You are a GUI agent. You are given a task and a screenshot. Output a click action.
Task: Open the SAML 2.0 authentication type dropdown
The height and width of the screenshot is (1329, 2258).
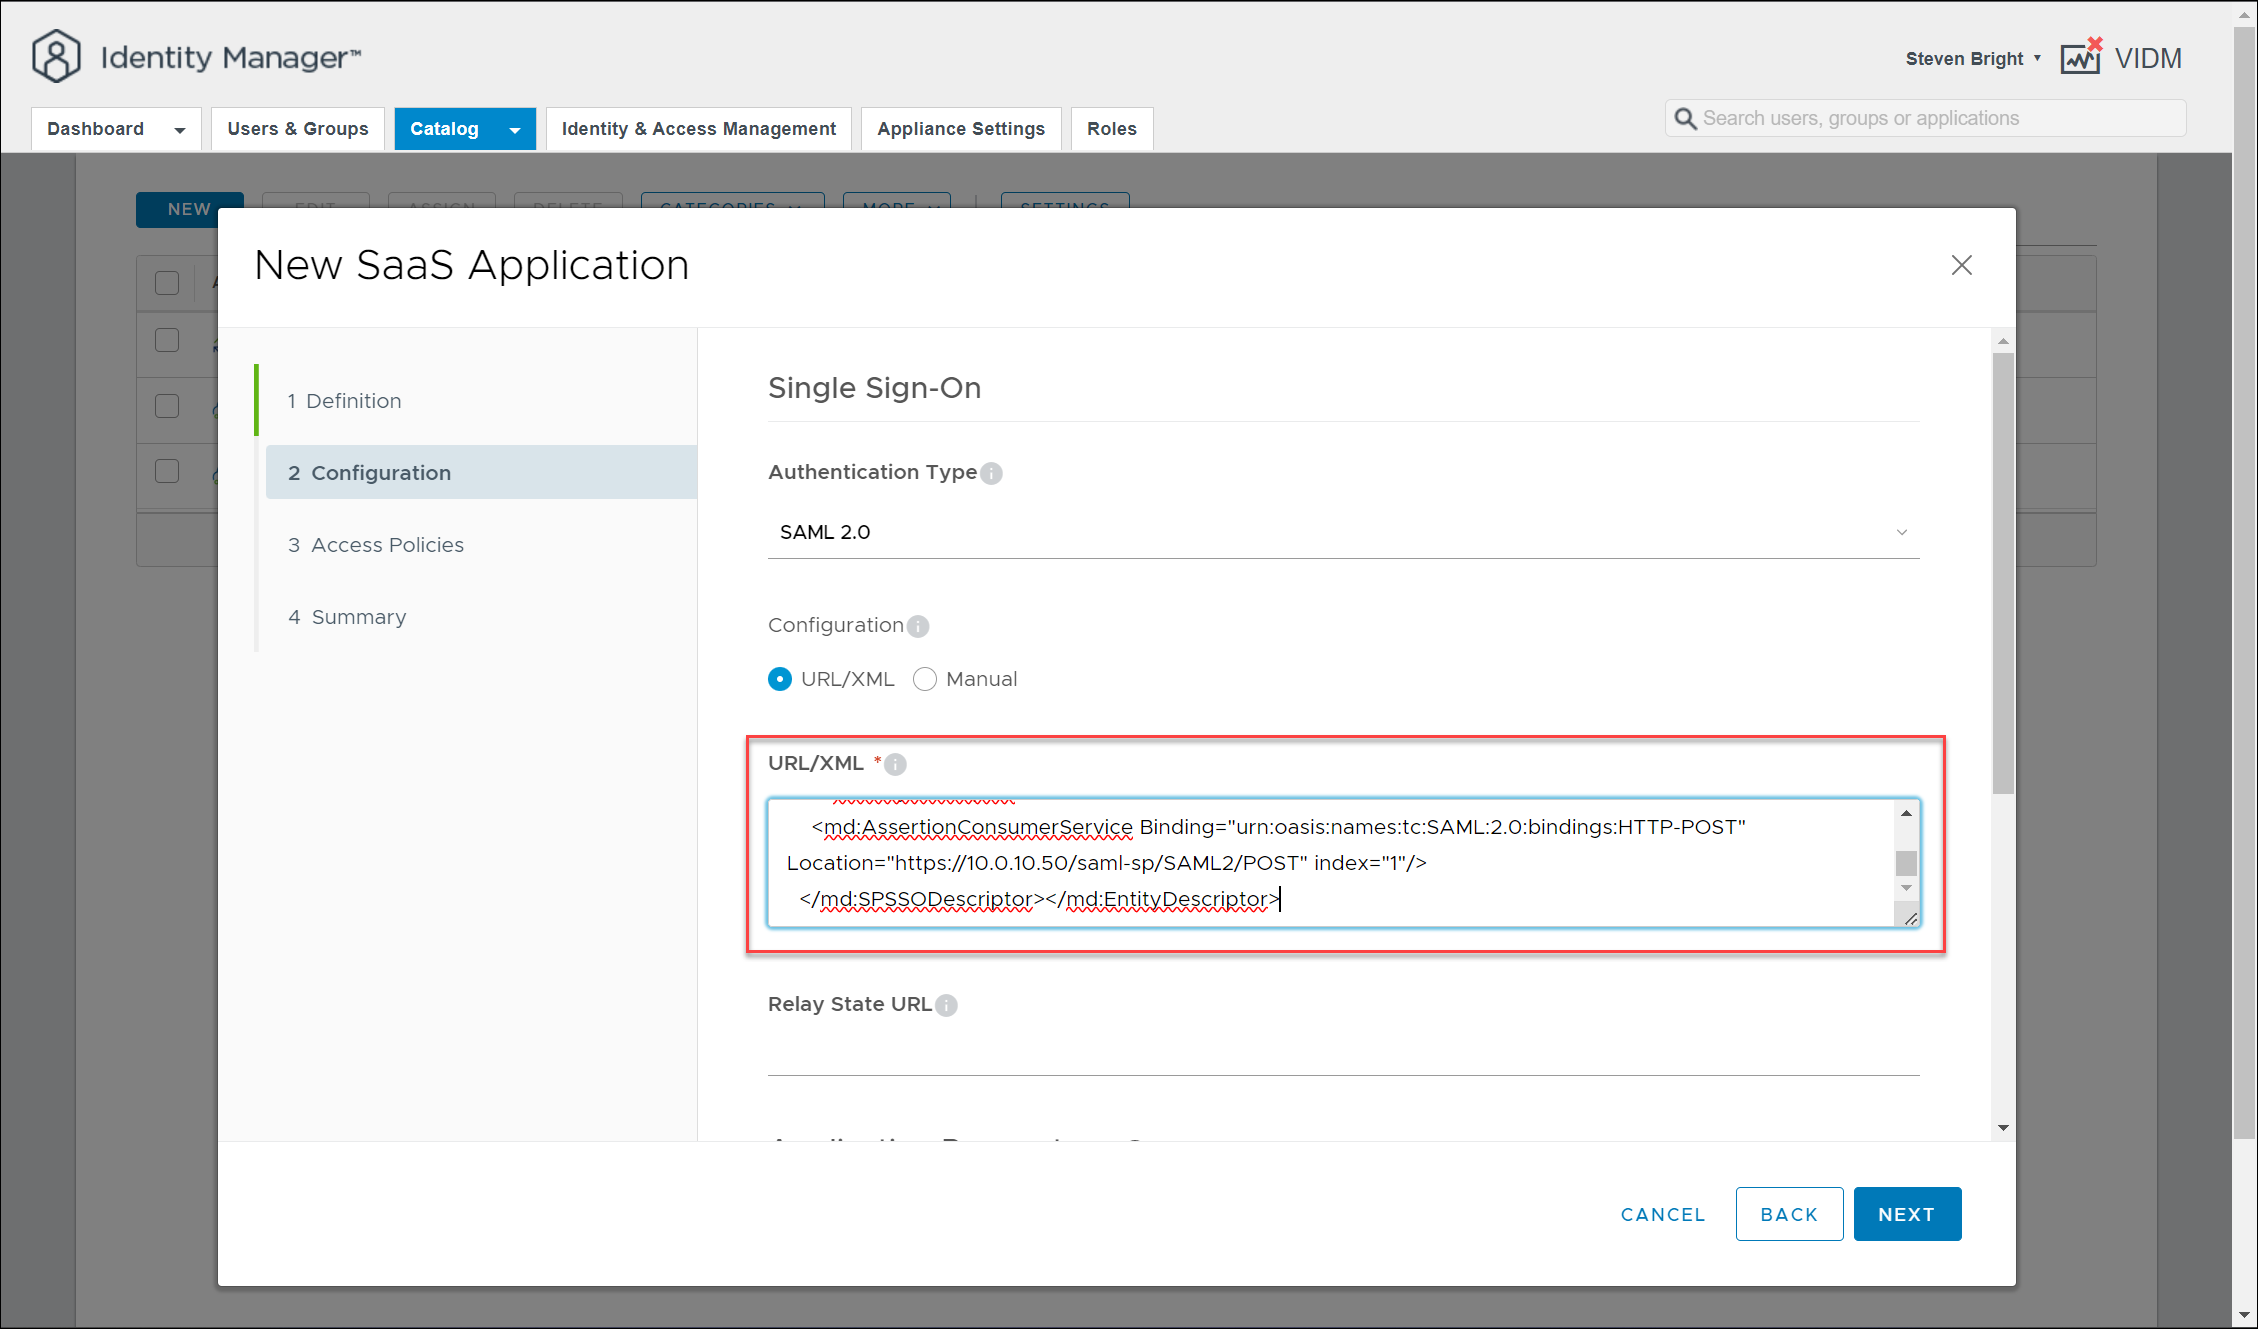click(x=1342, y=532)
